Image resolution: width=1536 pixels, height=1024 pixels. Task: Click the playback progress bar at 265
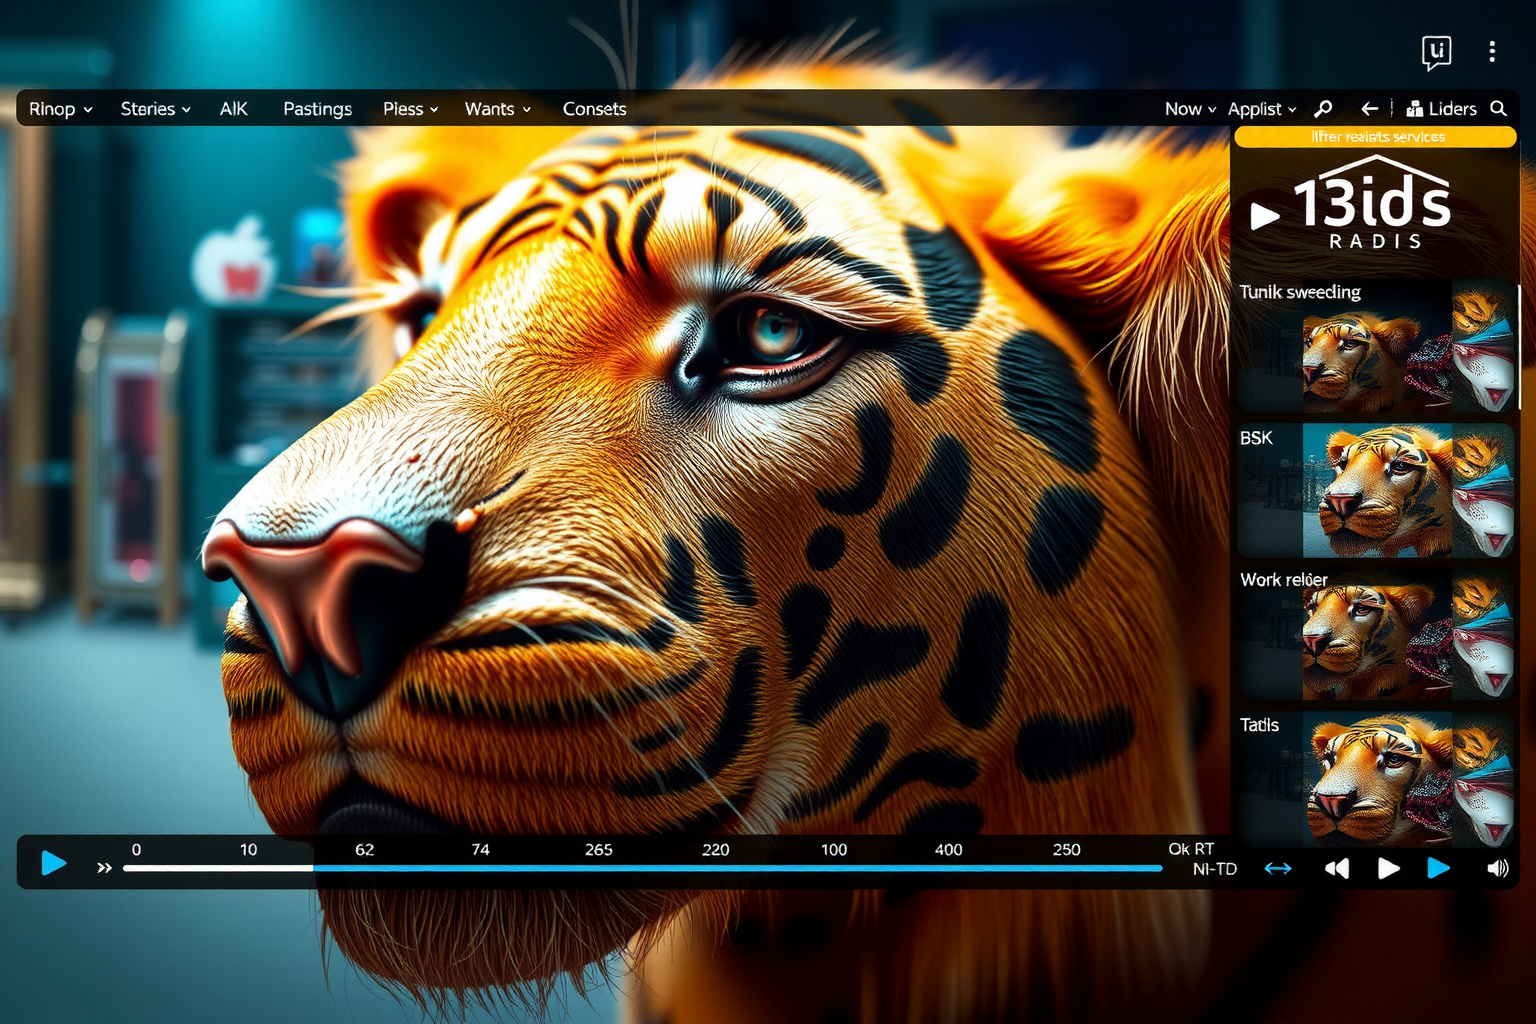click(598, 868)
